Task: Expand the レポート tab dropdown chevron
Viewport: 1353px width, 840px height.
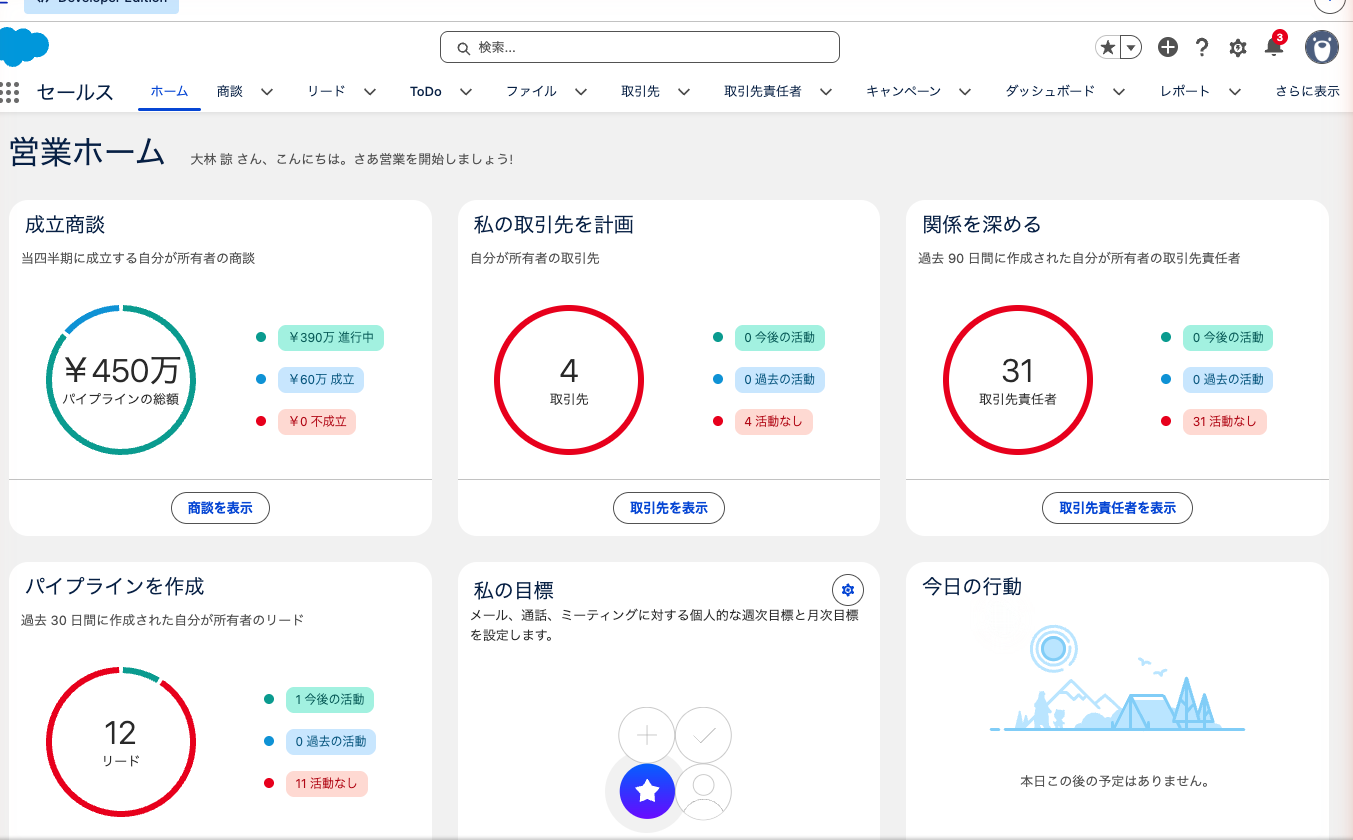Action: coord(1235,92)
